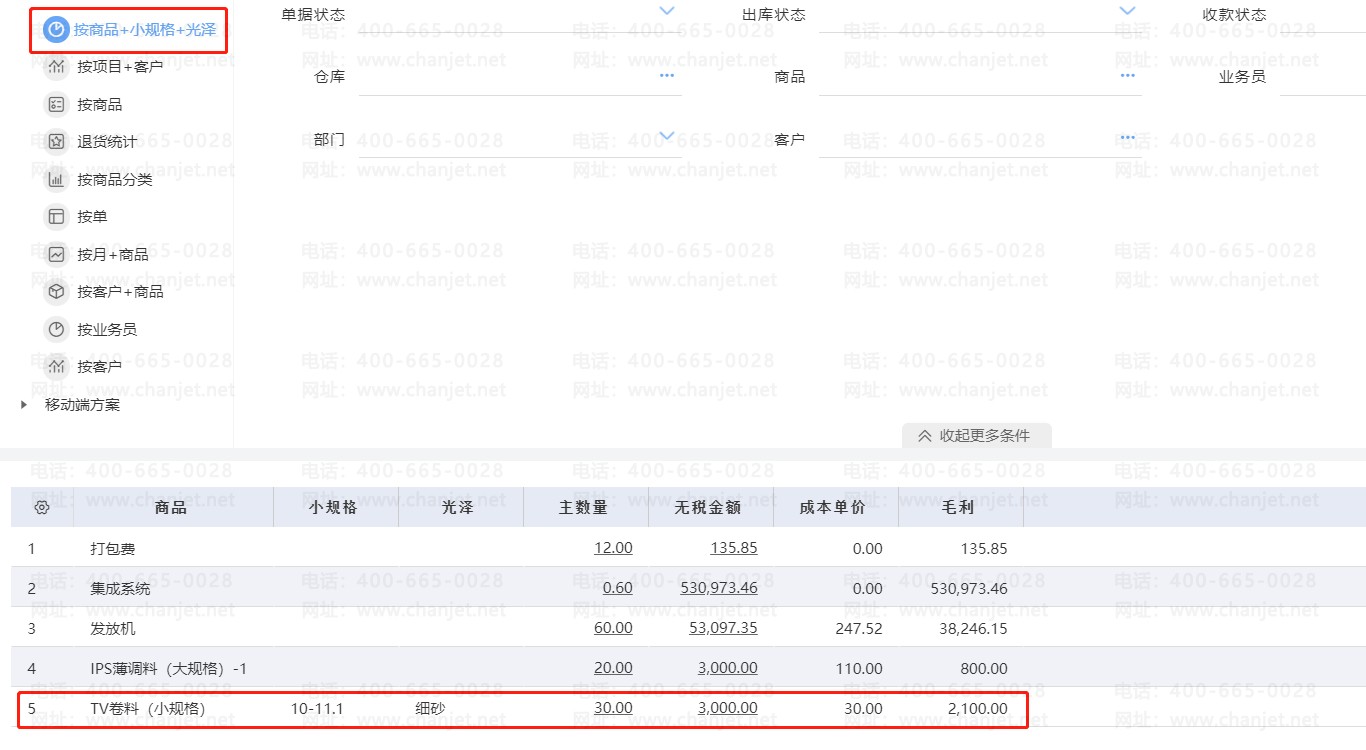Sort by 无税金额 column header

click(711, 507)
